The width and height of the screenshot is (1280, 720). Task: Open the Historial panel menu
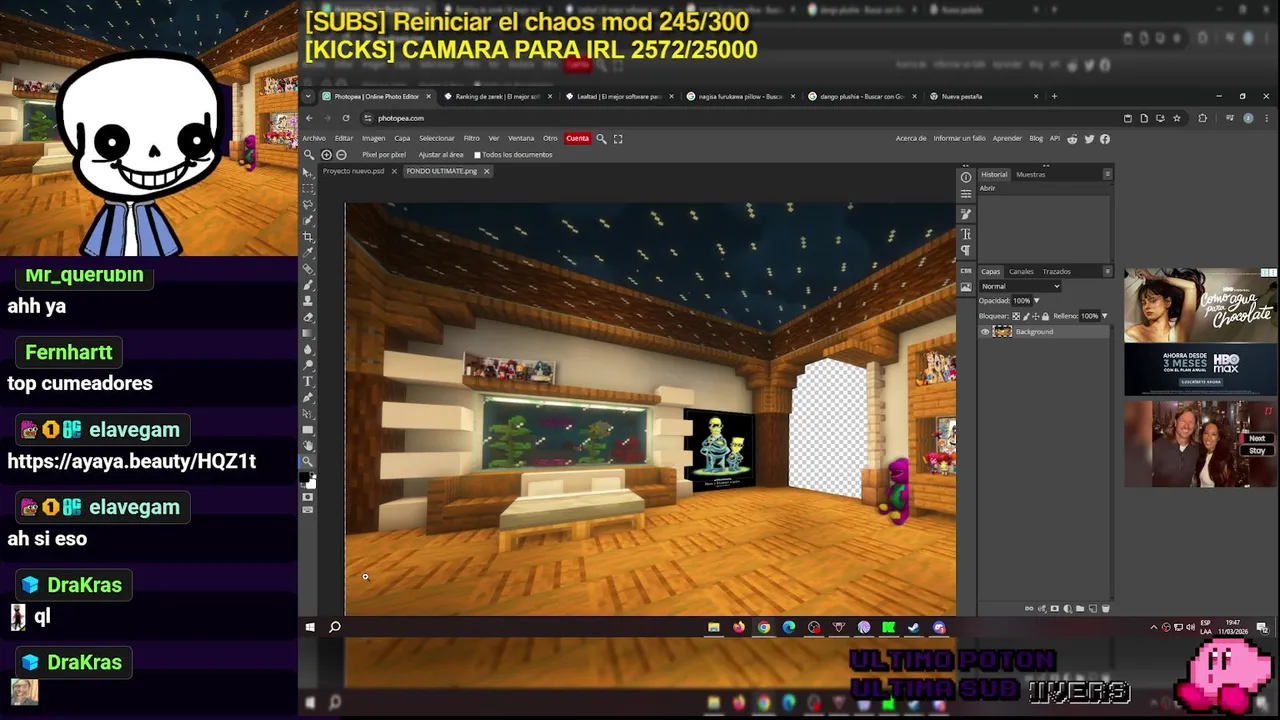pyautogui.click(x=1107, y=174)
